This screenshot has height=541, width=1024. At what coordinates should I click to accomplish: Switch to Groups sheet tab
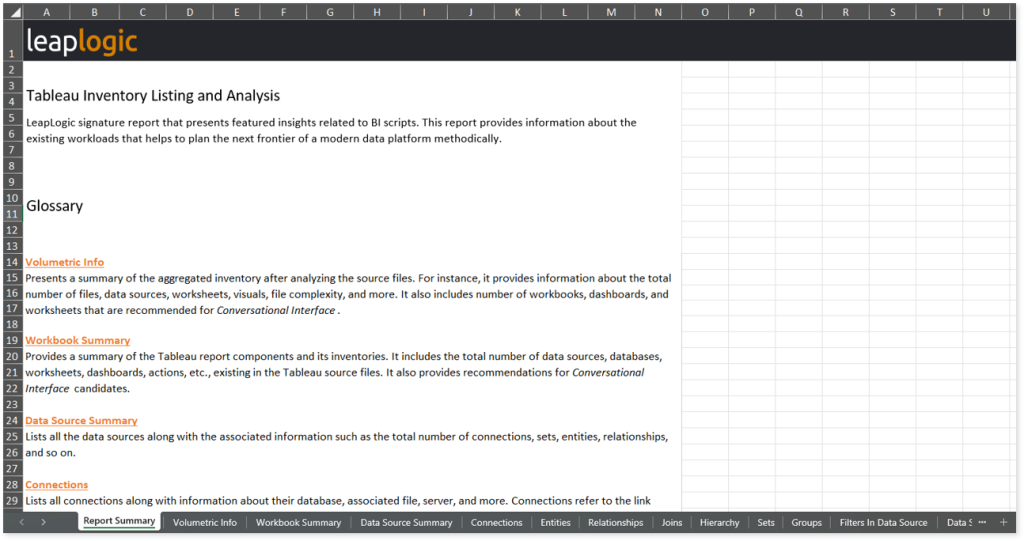[806, 523]
